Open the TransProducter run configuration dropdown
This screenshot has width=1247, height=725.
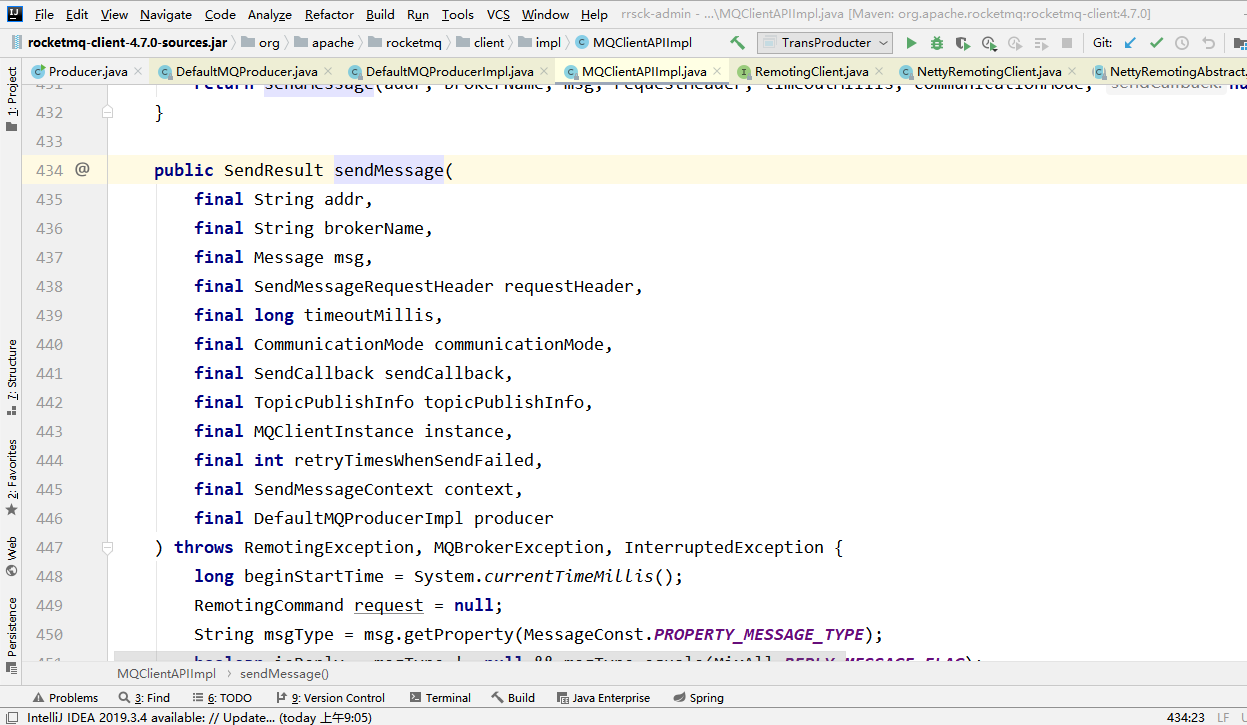pyautogui.click(x=825, y=43)
